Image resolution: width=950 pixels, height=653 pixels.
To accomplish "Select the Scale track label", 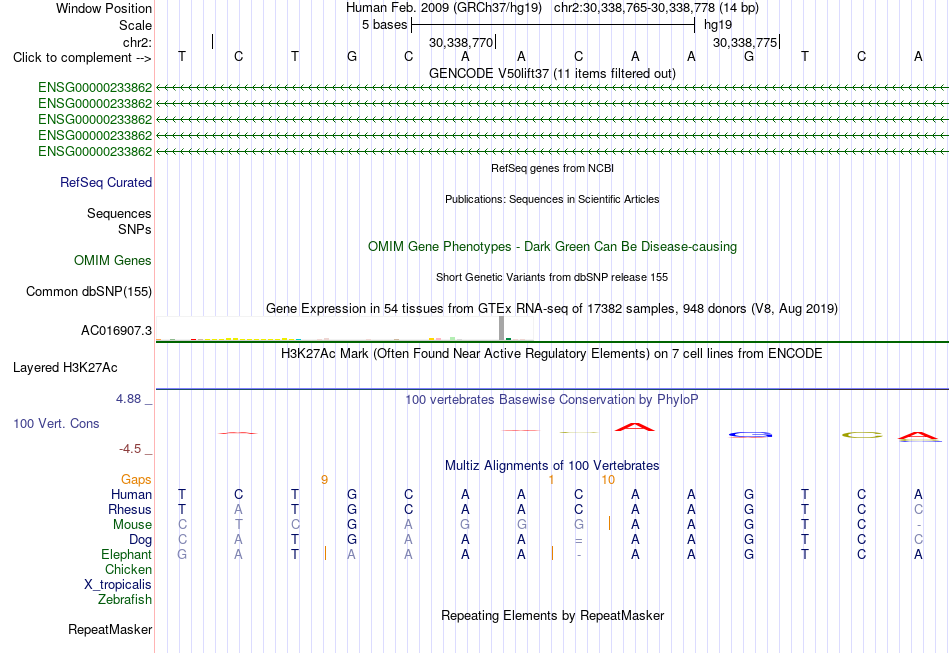I will tap(135, 25).
